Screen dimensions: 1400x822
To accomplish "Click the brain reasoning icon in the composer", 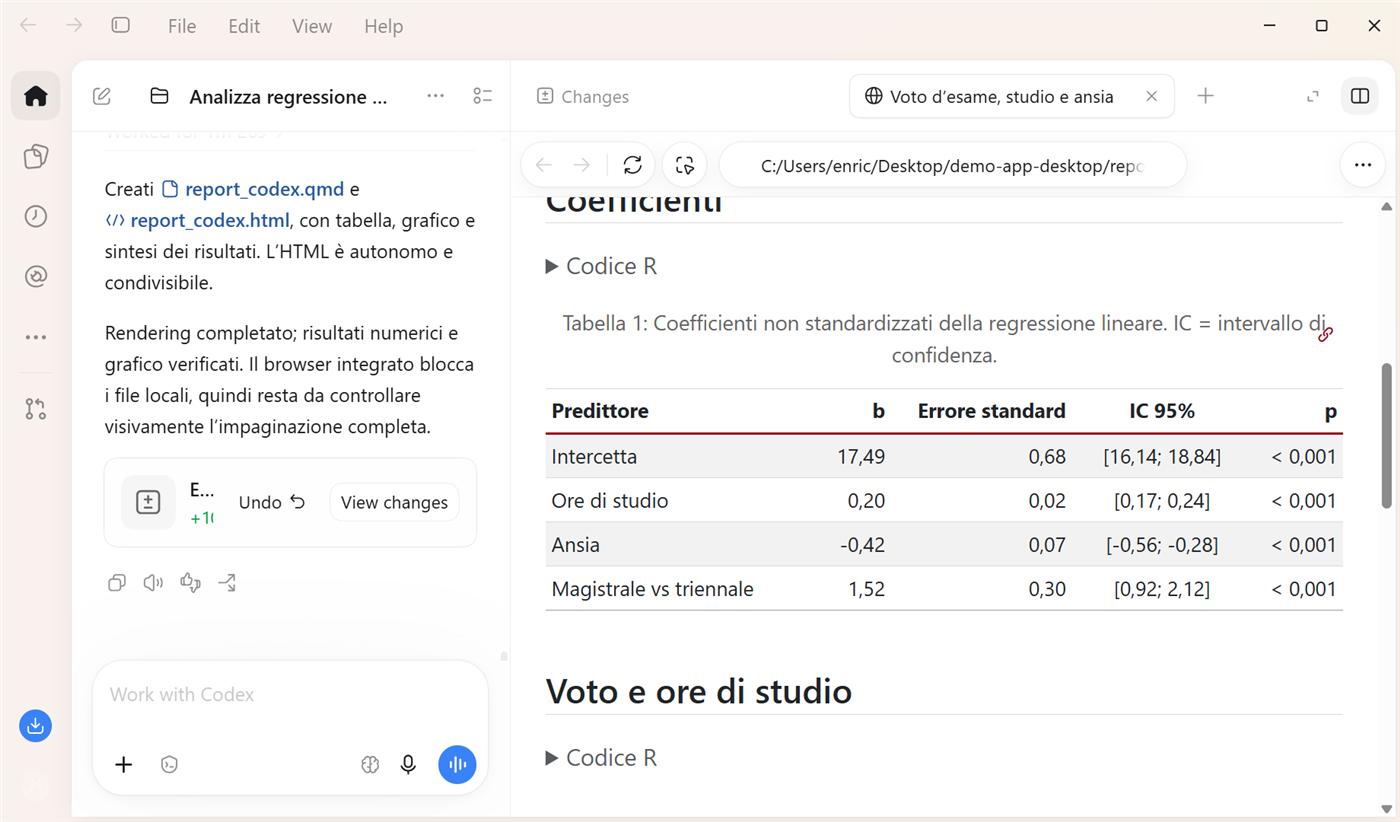I will pyautogui.click(x=370, y=765).
